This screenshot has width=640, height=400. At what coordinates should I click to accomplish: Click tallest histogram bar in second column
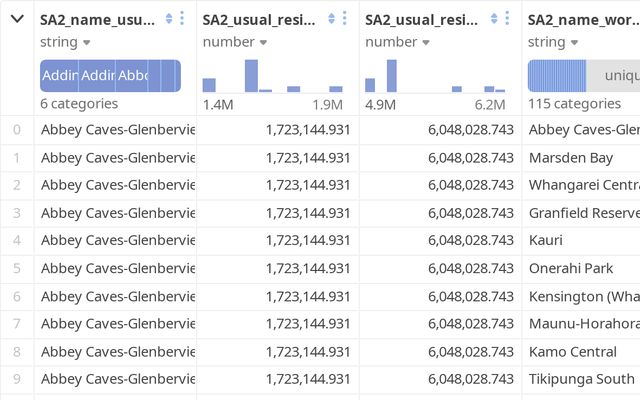click(x=251, y=76)
